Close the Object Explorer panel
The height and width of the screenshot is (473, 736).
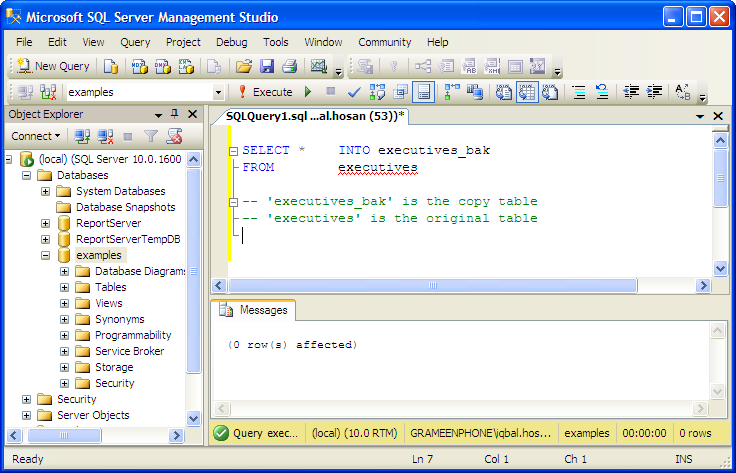[x=192, y=114]
